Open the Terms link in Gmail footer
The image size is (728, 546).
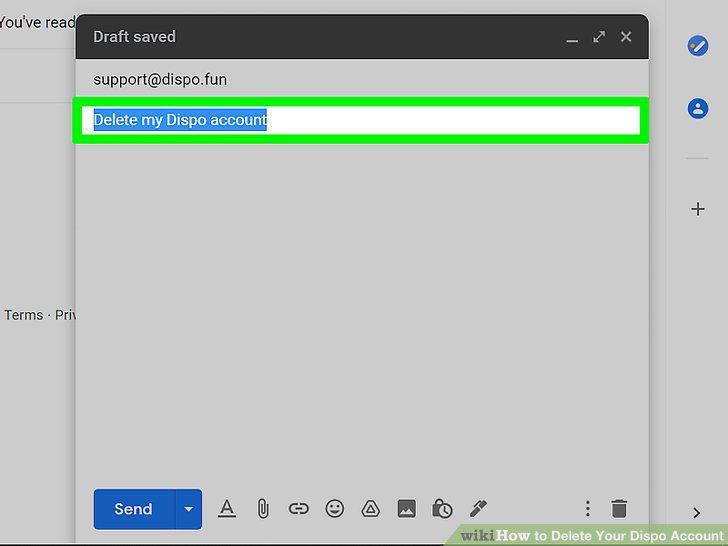tap(24, 315)
